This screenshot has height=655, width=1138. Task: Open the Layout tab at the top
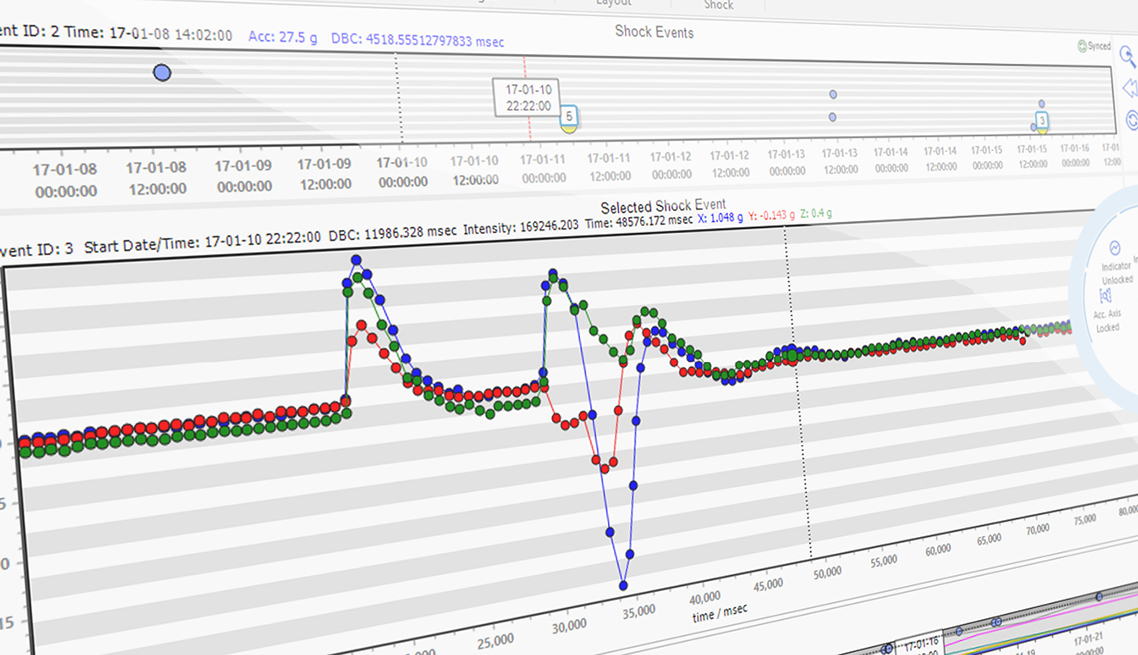point(613,3)
